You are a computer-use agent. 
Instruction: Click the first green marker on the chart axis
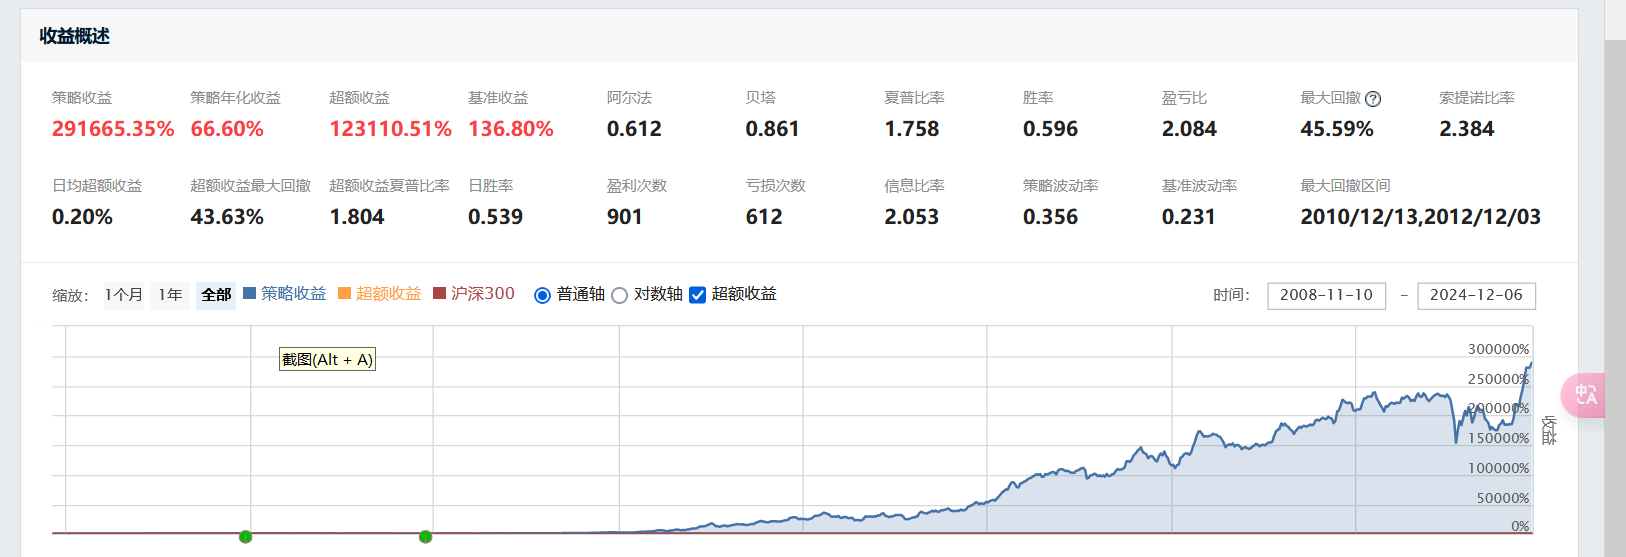[245, 537]
